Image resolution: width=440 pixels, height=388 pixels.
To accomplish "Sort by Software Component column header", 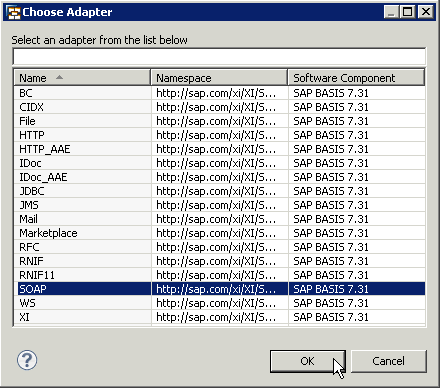I will [x=356, y=78].
